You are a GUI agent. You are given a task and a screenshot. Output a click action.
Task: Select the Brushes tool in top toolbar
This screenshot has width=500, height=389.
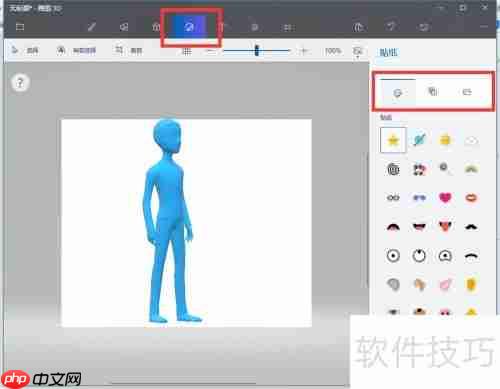click(92, 27)
